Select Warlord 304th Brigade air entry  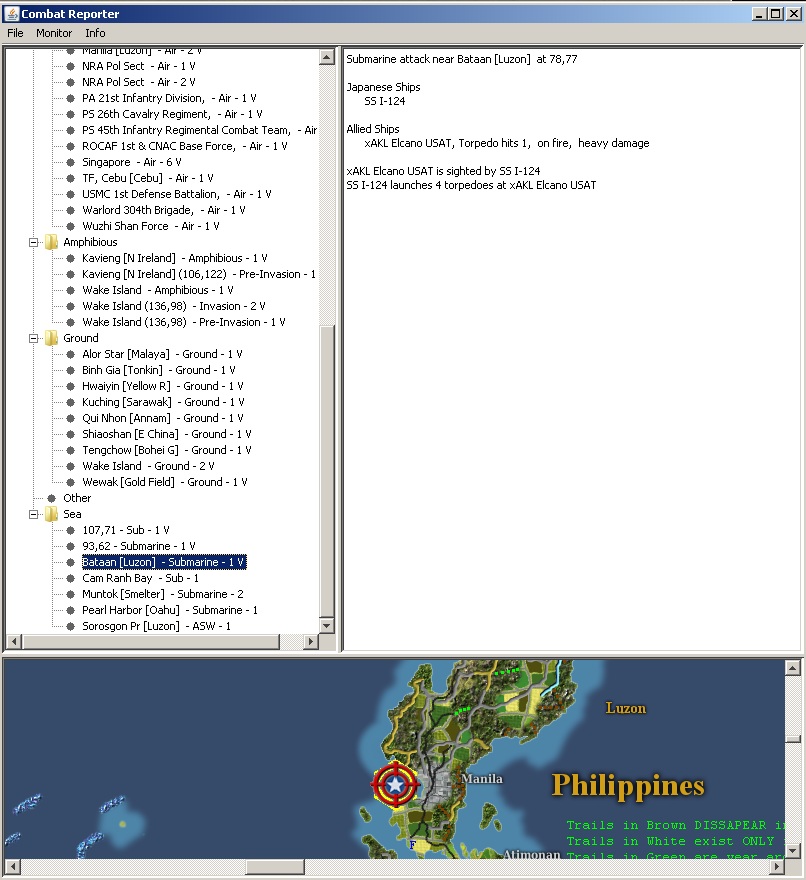[164, 210]
